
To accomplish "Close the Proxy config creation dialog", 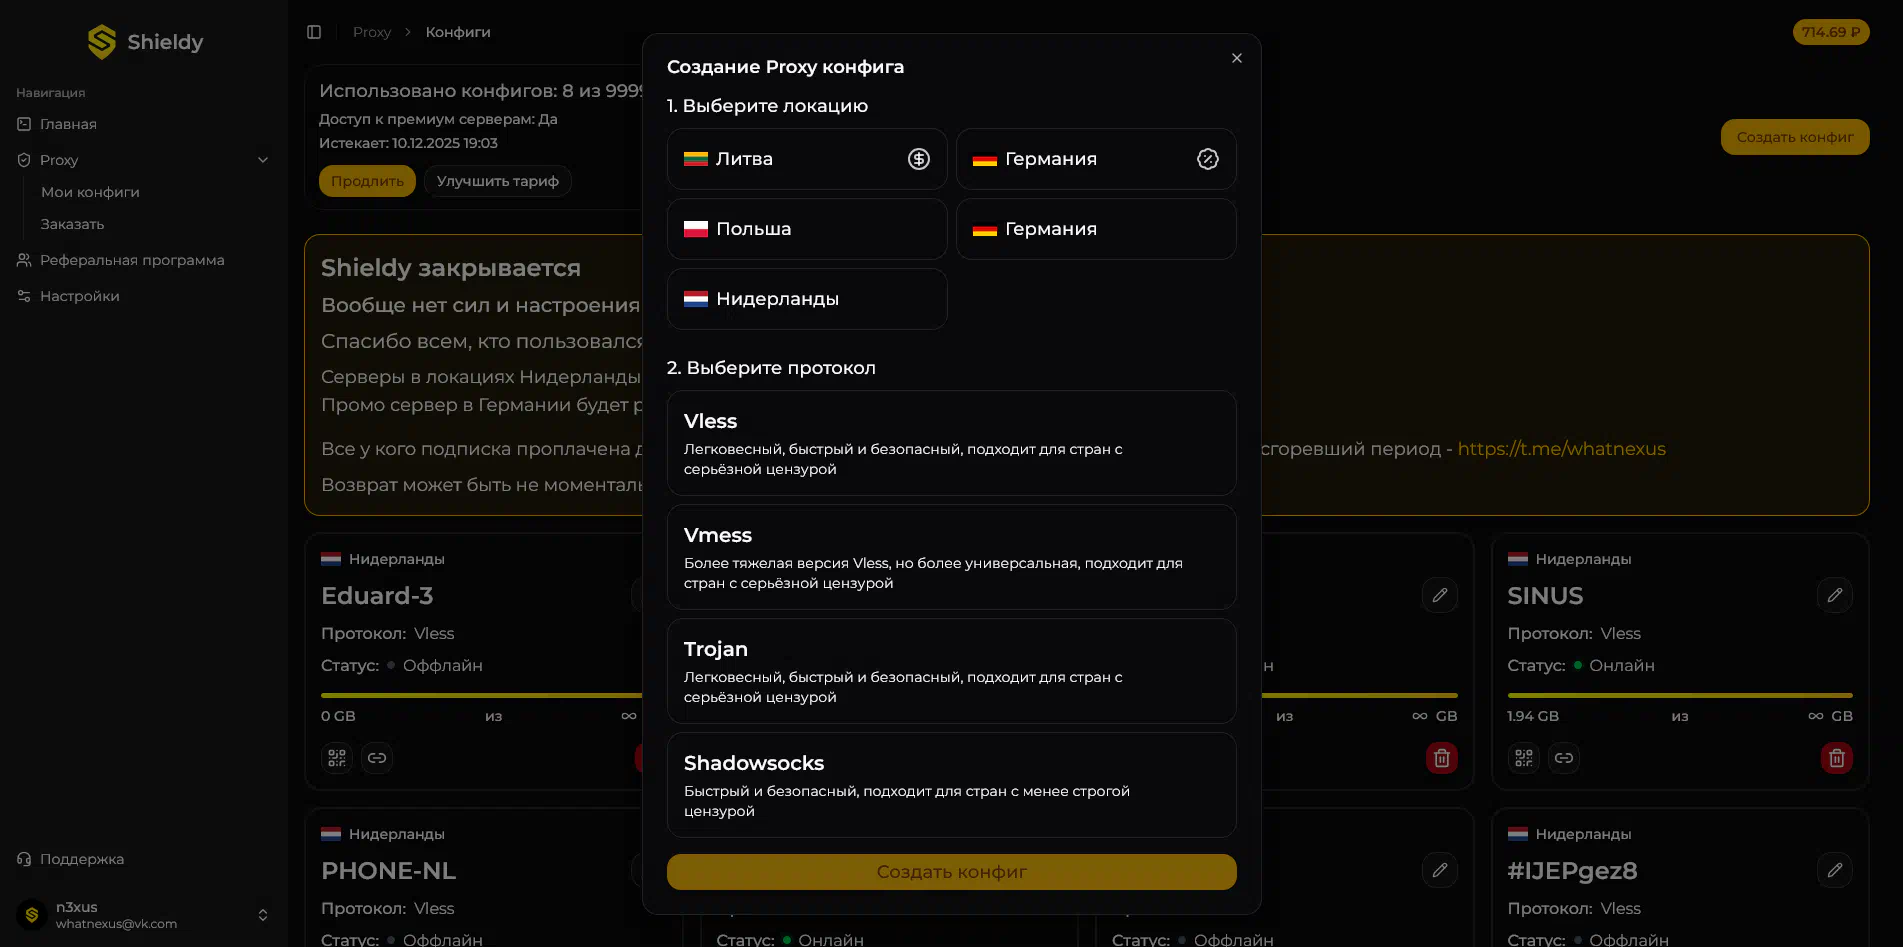I will coord(1237,58).
